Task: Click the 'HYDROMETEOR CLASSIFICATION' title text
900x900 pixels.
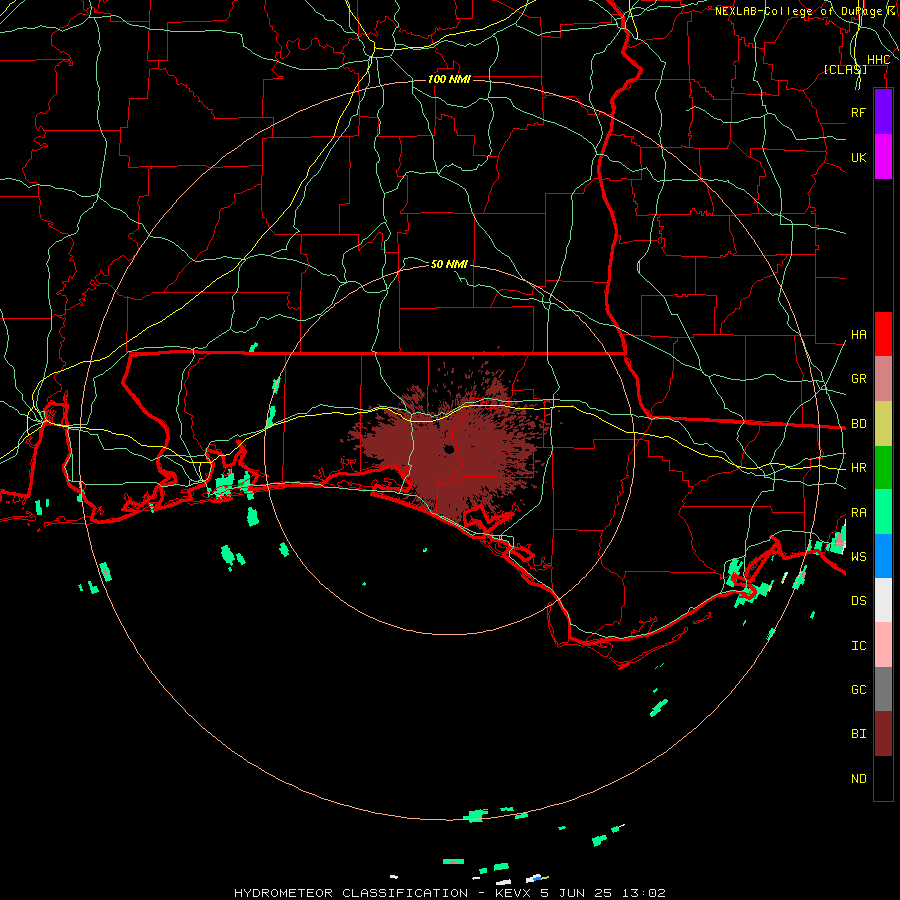Action: coord(351,893)
